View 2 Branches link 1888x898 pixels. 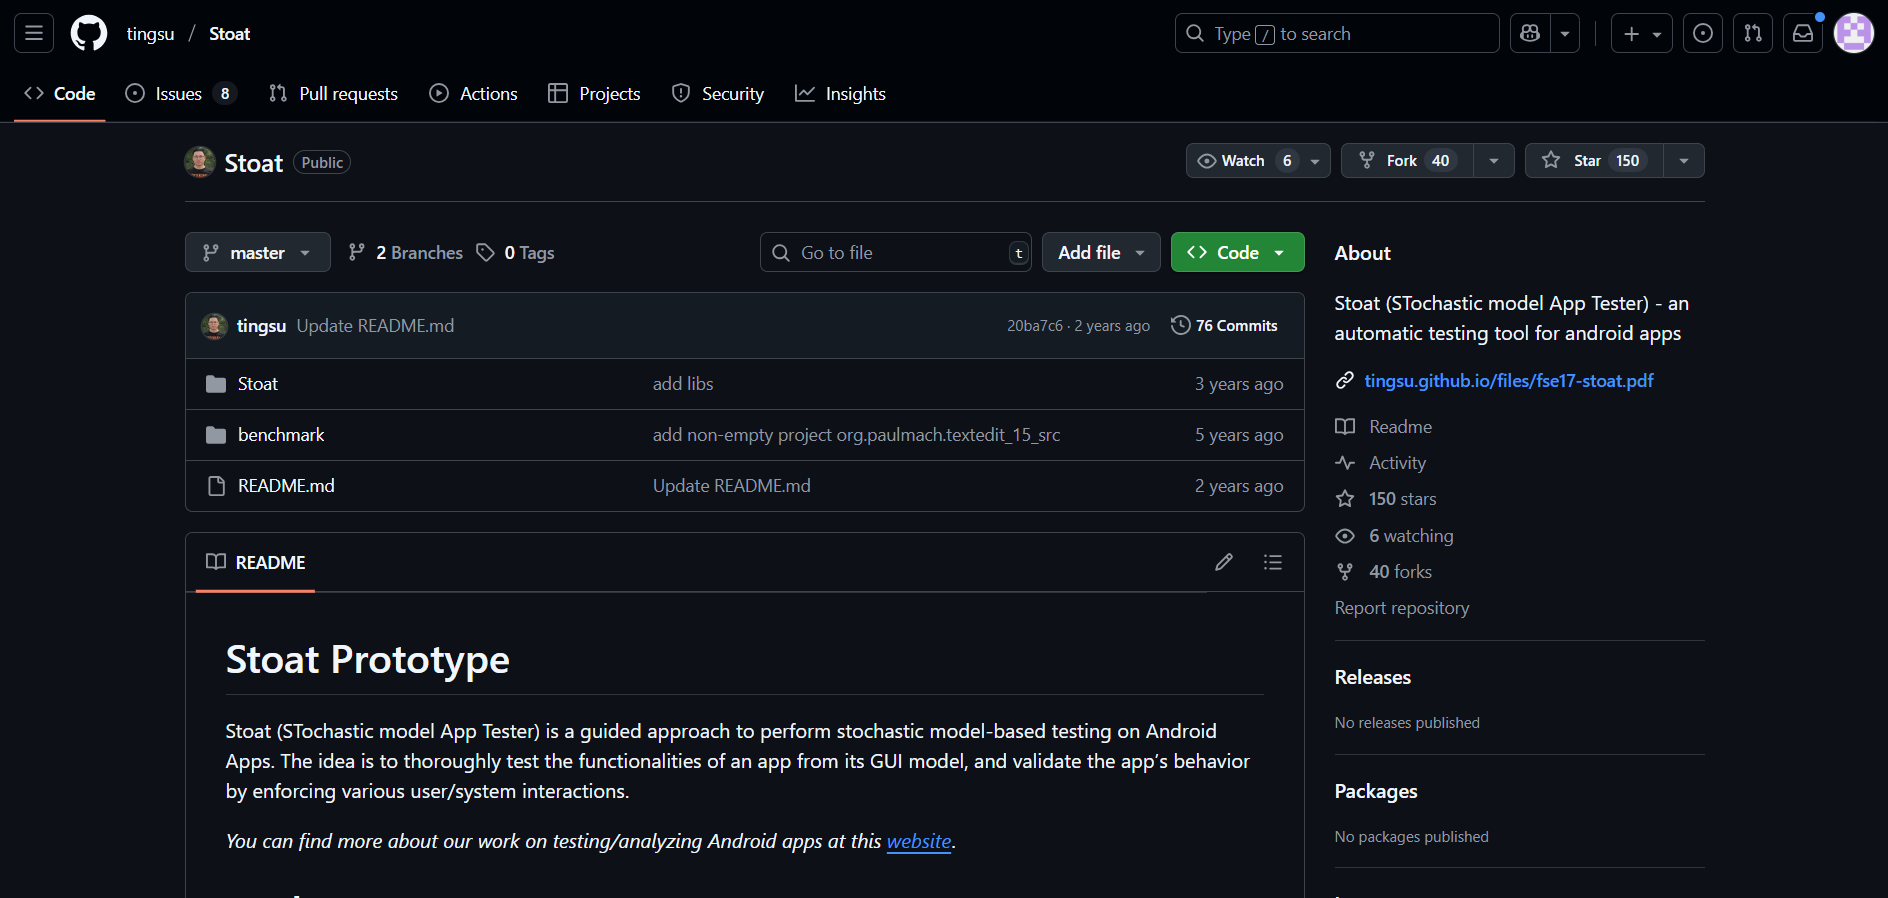click(405, 252)
